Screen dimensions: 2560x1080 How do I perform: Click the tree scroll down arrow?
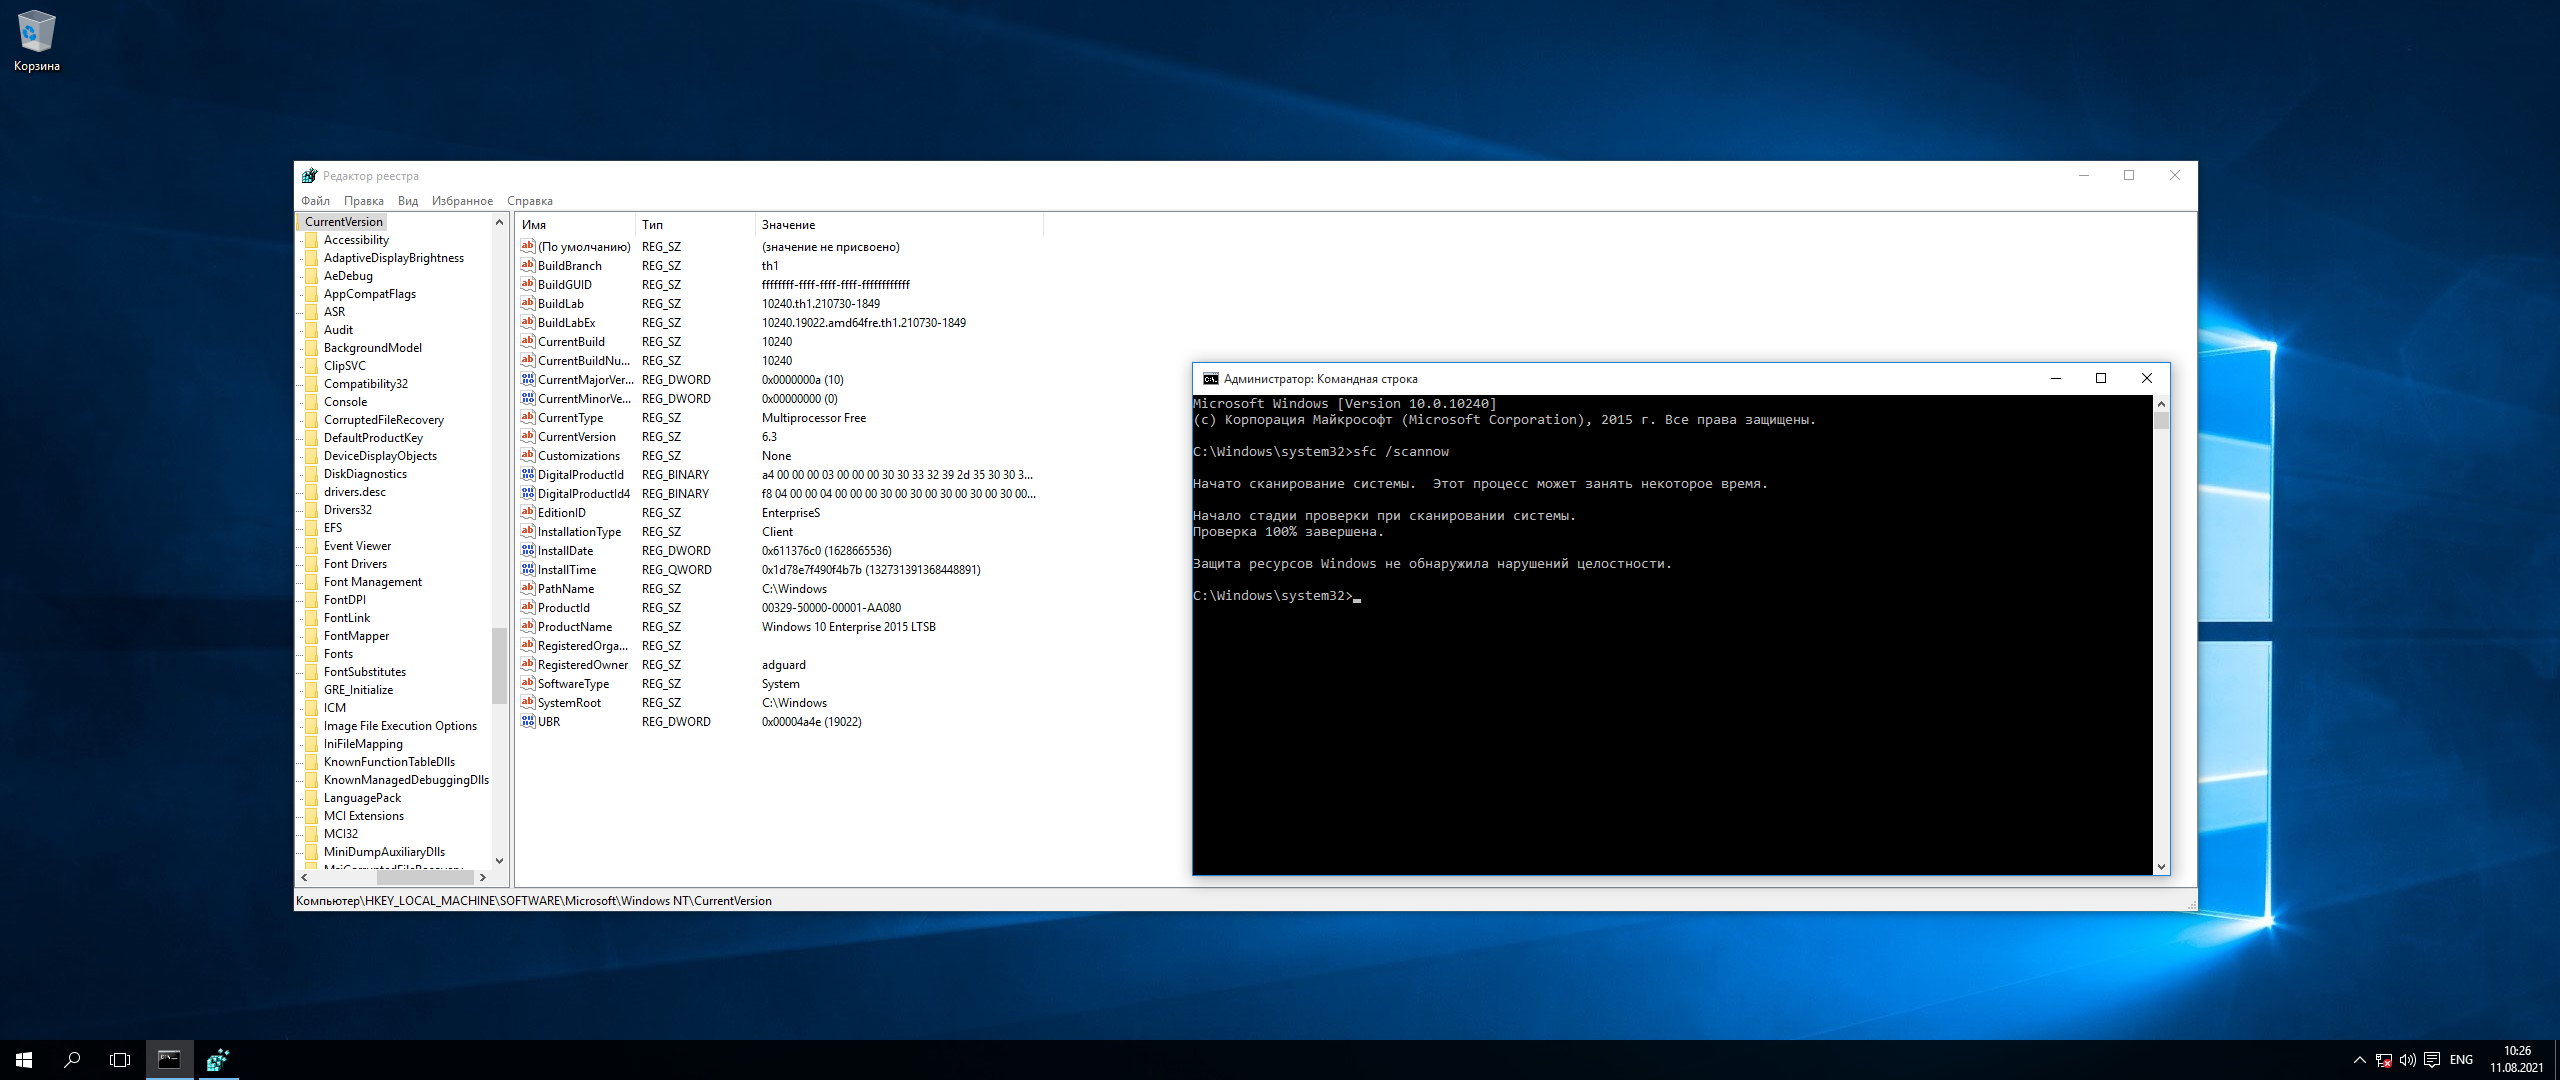pos(500,860)
